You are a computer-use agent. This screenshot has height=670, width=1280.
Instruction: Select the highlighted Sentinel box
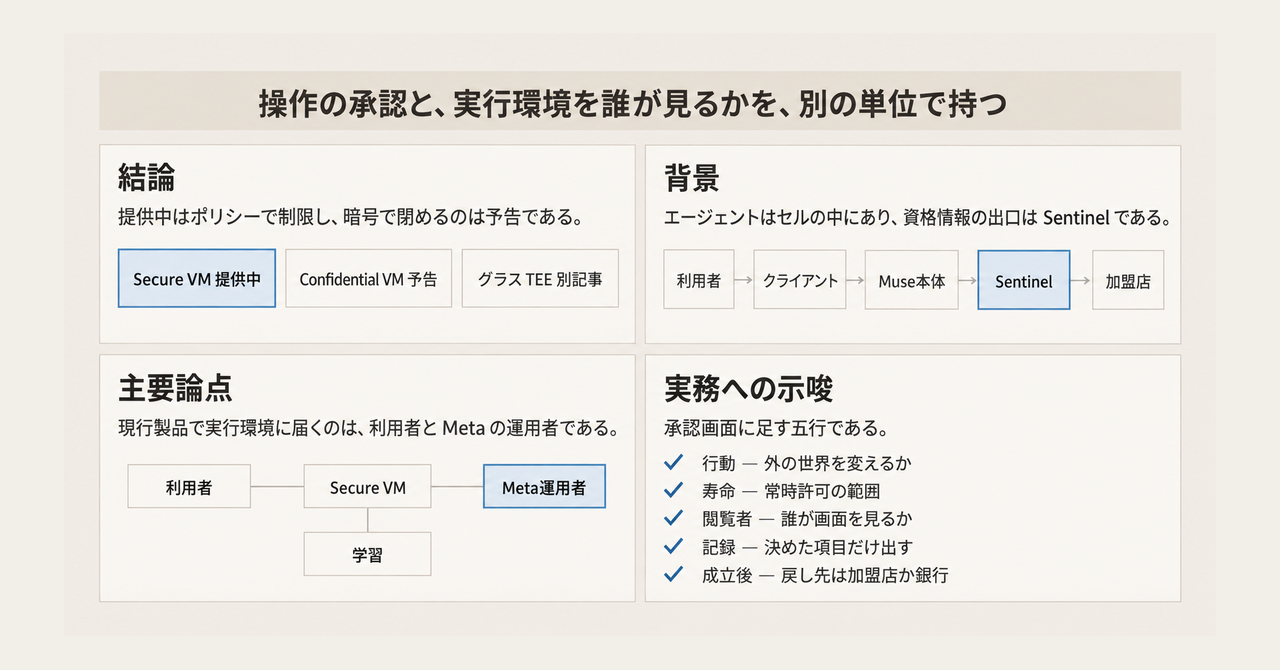[1024, 280]
